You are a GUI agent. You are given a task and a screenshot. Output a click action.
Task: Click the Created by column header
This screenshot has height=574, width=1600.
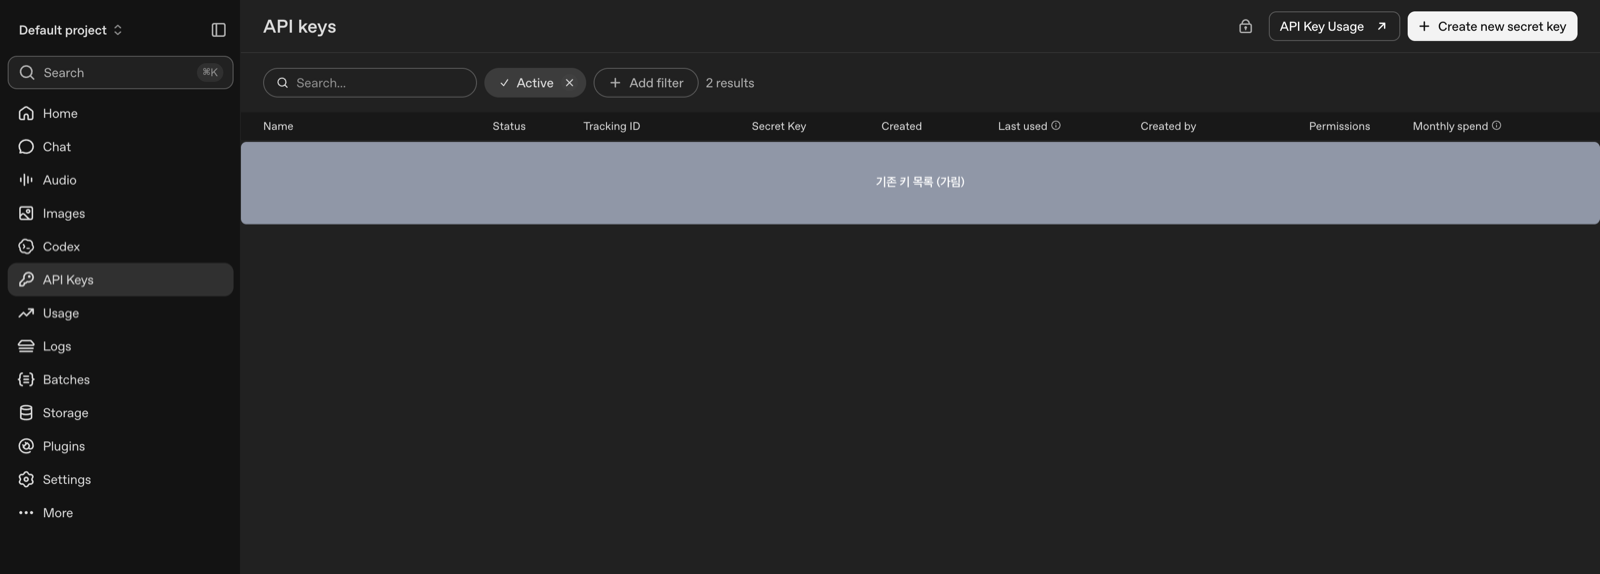click(1168, 126)
